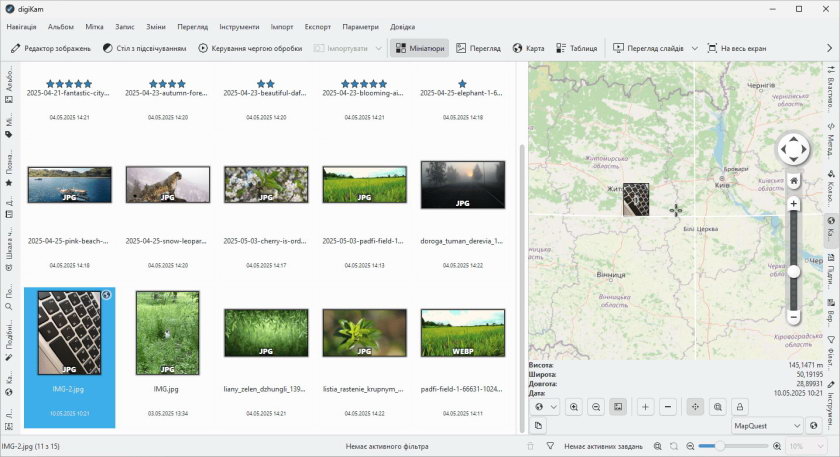This screenshot has height=457, width=840.
Task: Click На весь екран button
Action: (x=737, y=48)
